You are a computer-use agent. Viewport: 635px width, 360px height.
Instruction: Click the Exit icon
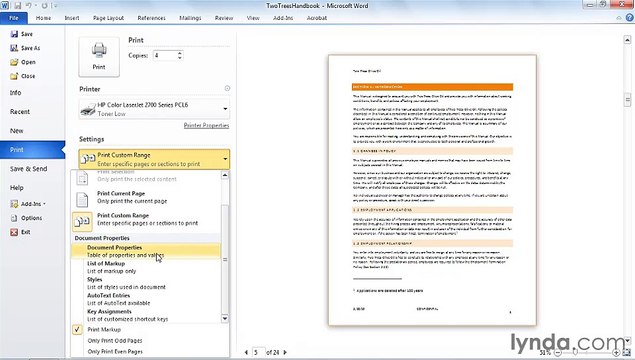[14, 232]
